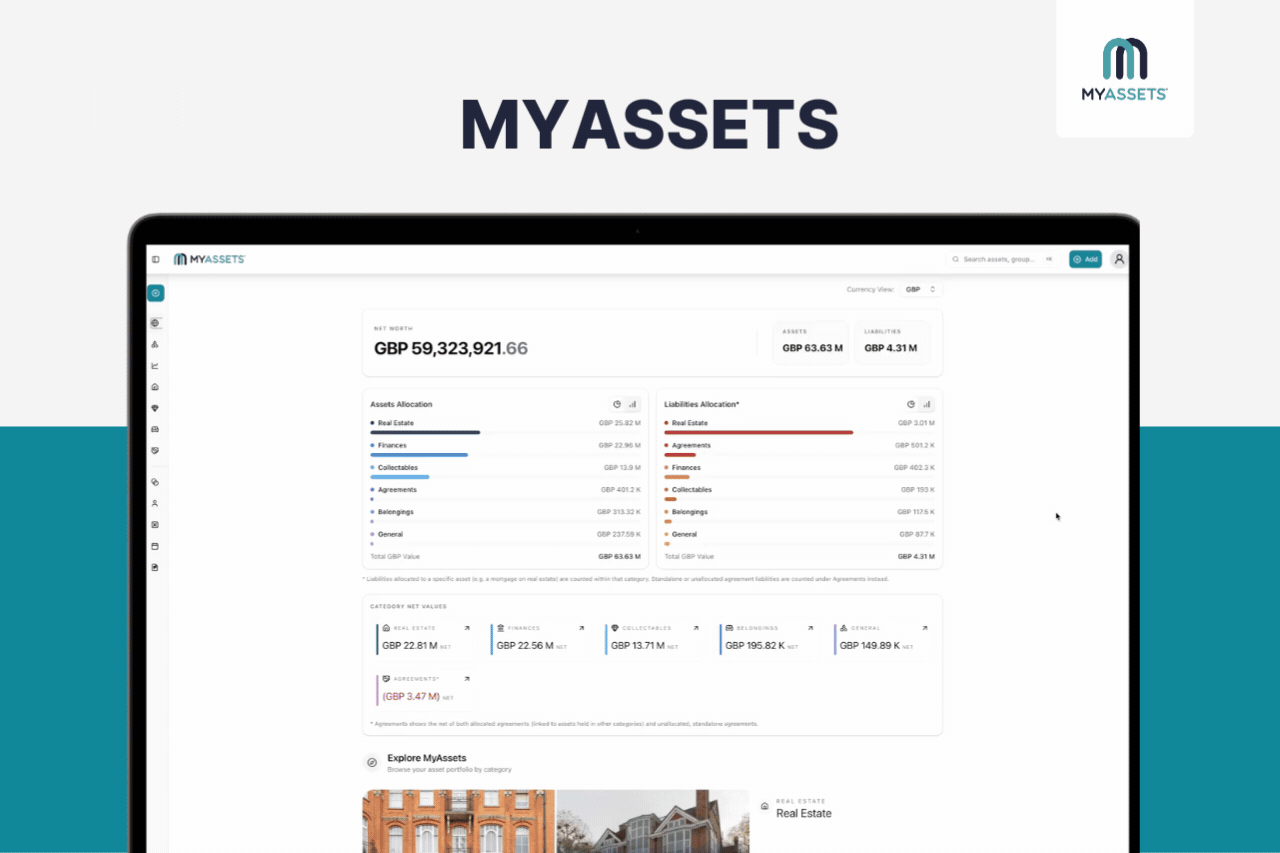
Task: Click the Liabilities GBP 4.31 M summary box
Action: 893,342
